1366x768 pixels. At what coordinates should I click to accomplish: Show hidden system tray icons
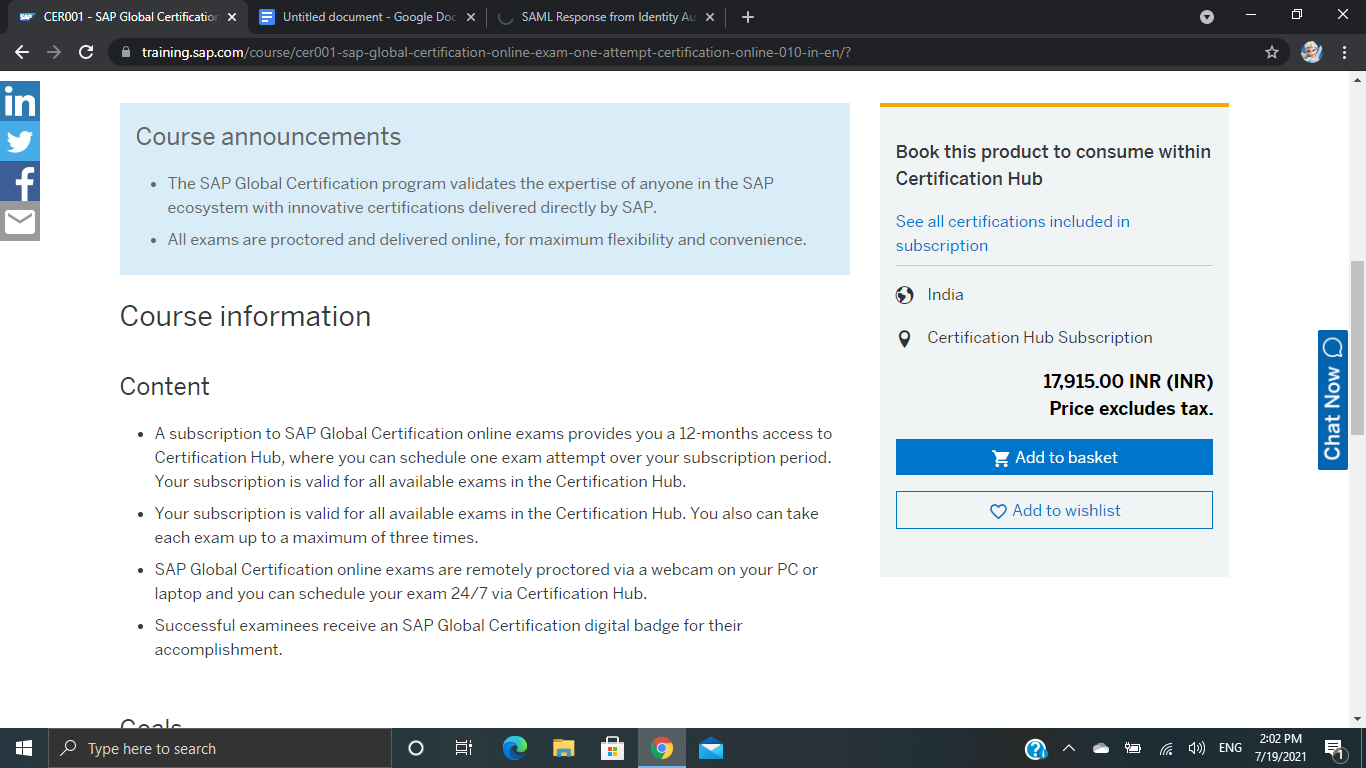(x=1068, y=748)
